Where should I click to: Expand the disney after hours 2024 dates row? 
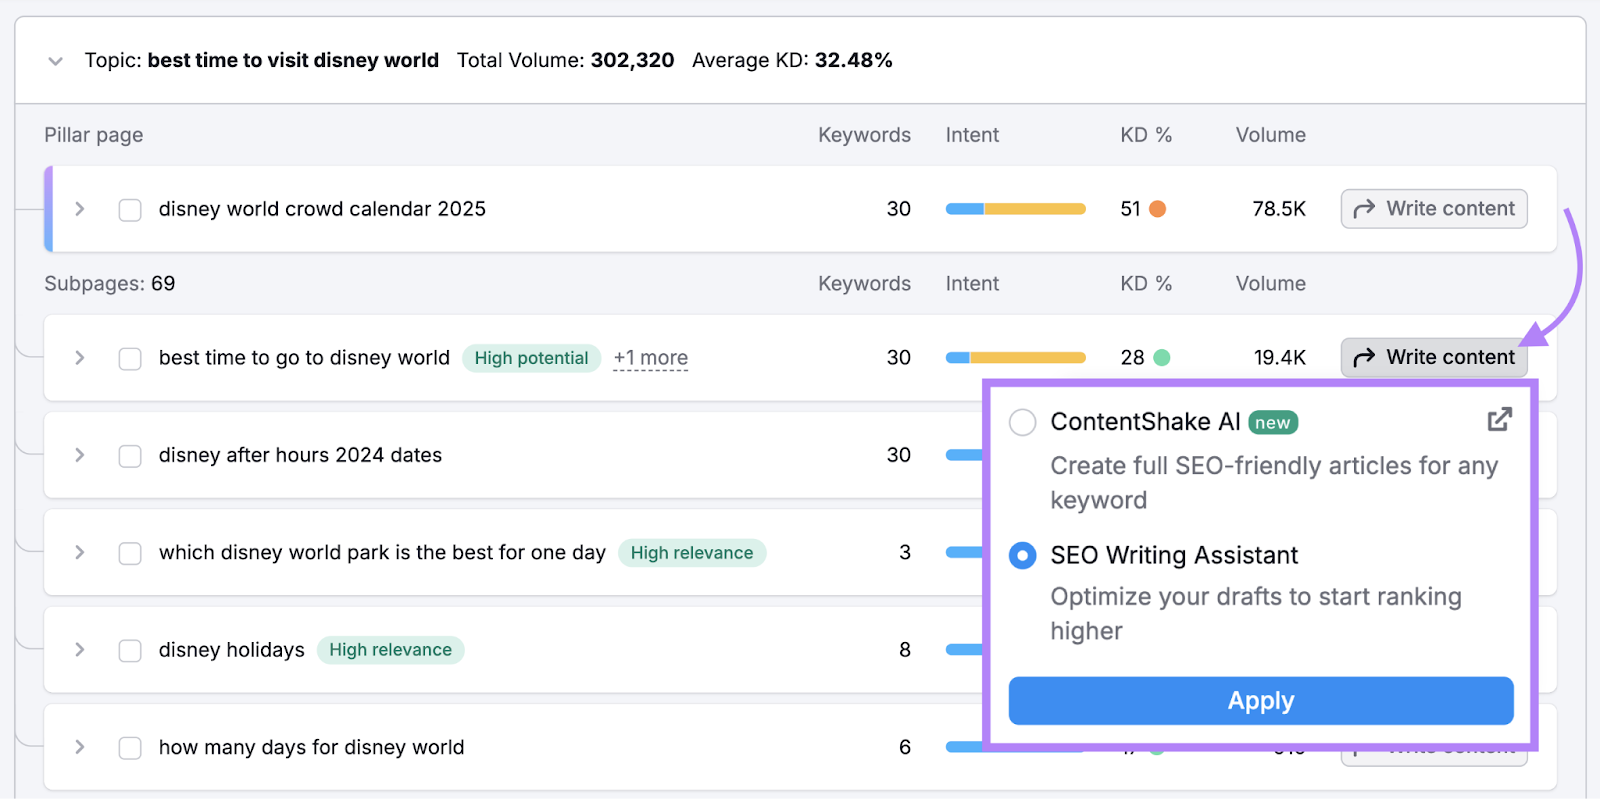80,455
